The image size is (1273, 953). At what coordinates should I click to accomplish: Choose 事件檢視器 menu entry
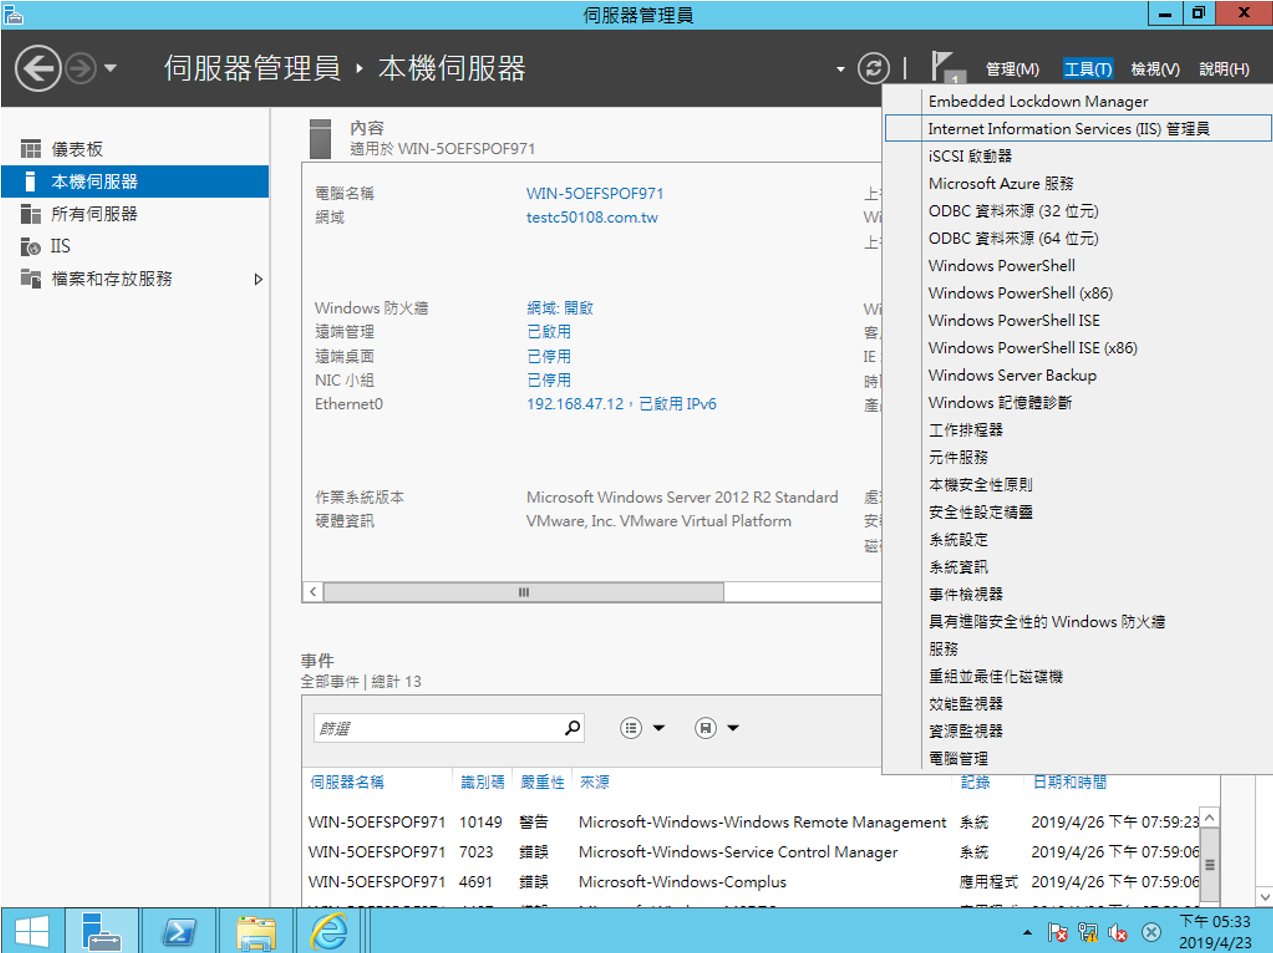pos(1077,594)
